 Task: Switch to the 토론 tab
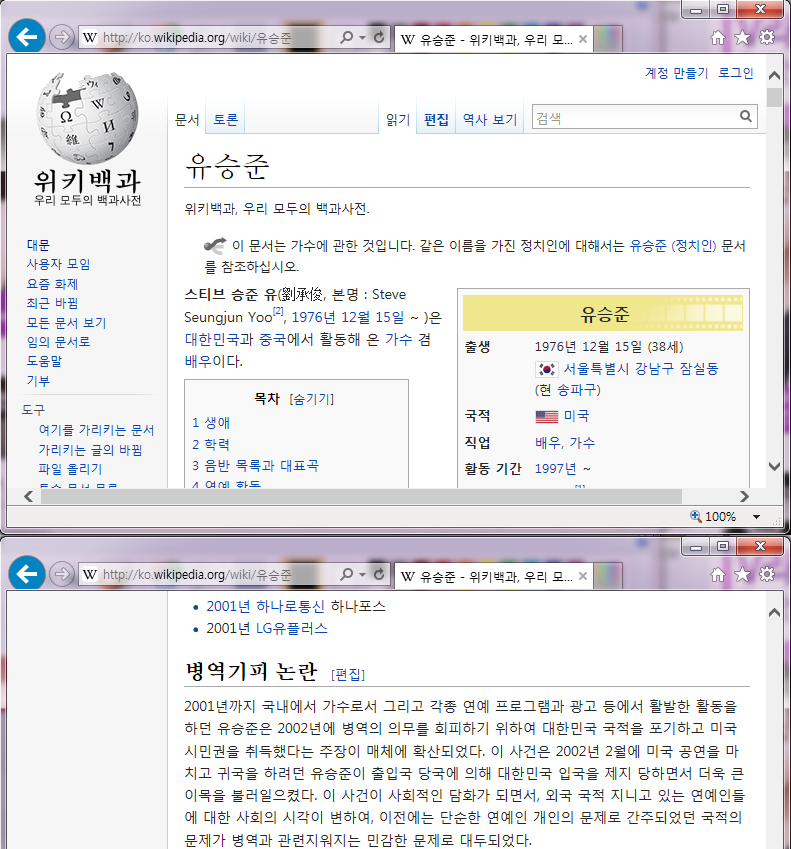pos(225,119)
